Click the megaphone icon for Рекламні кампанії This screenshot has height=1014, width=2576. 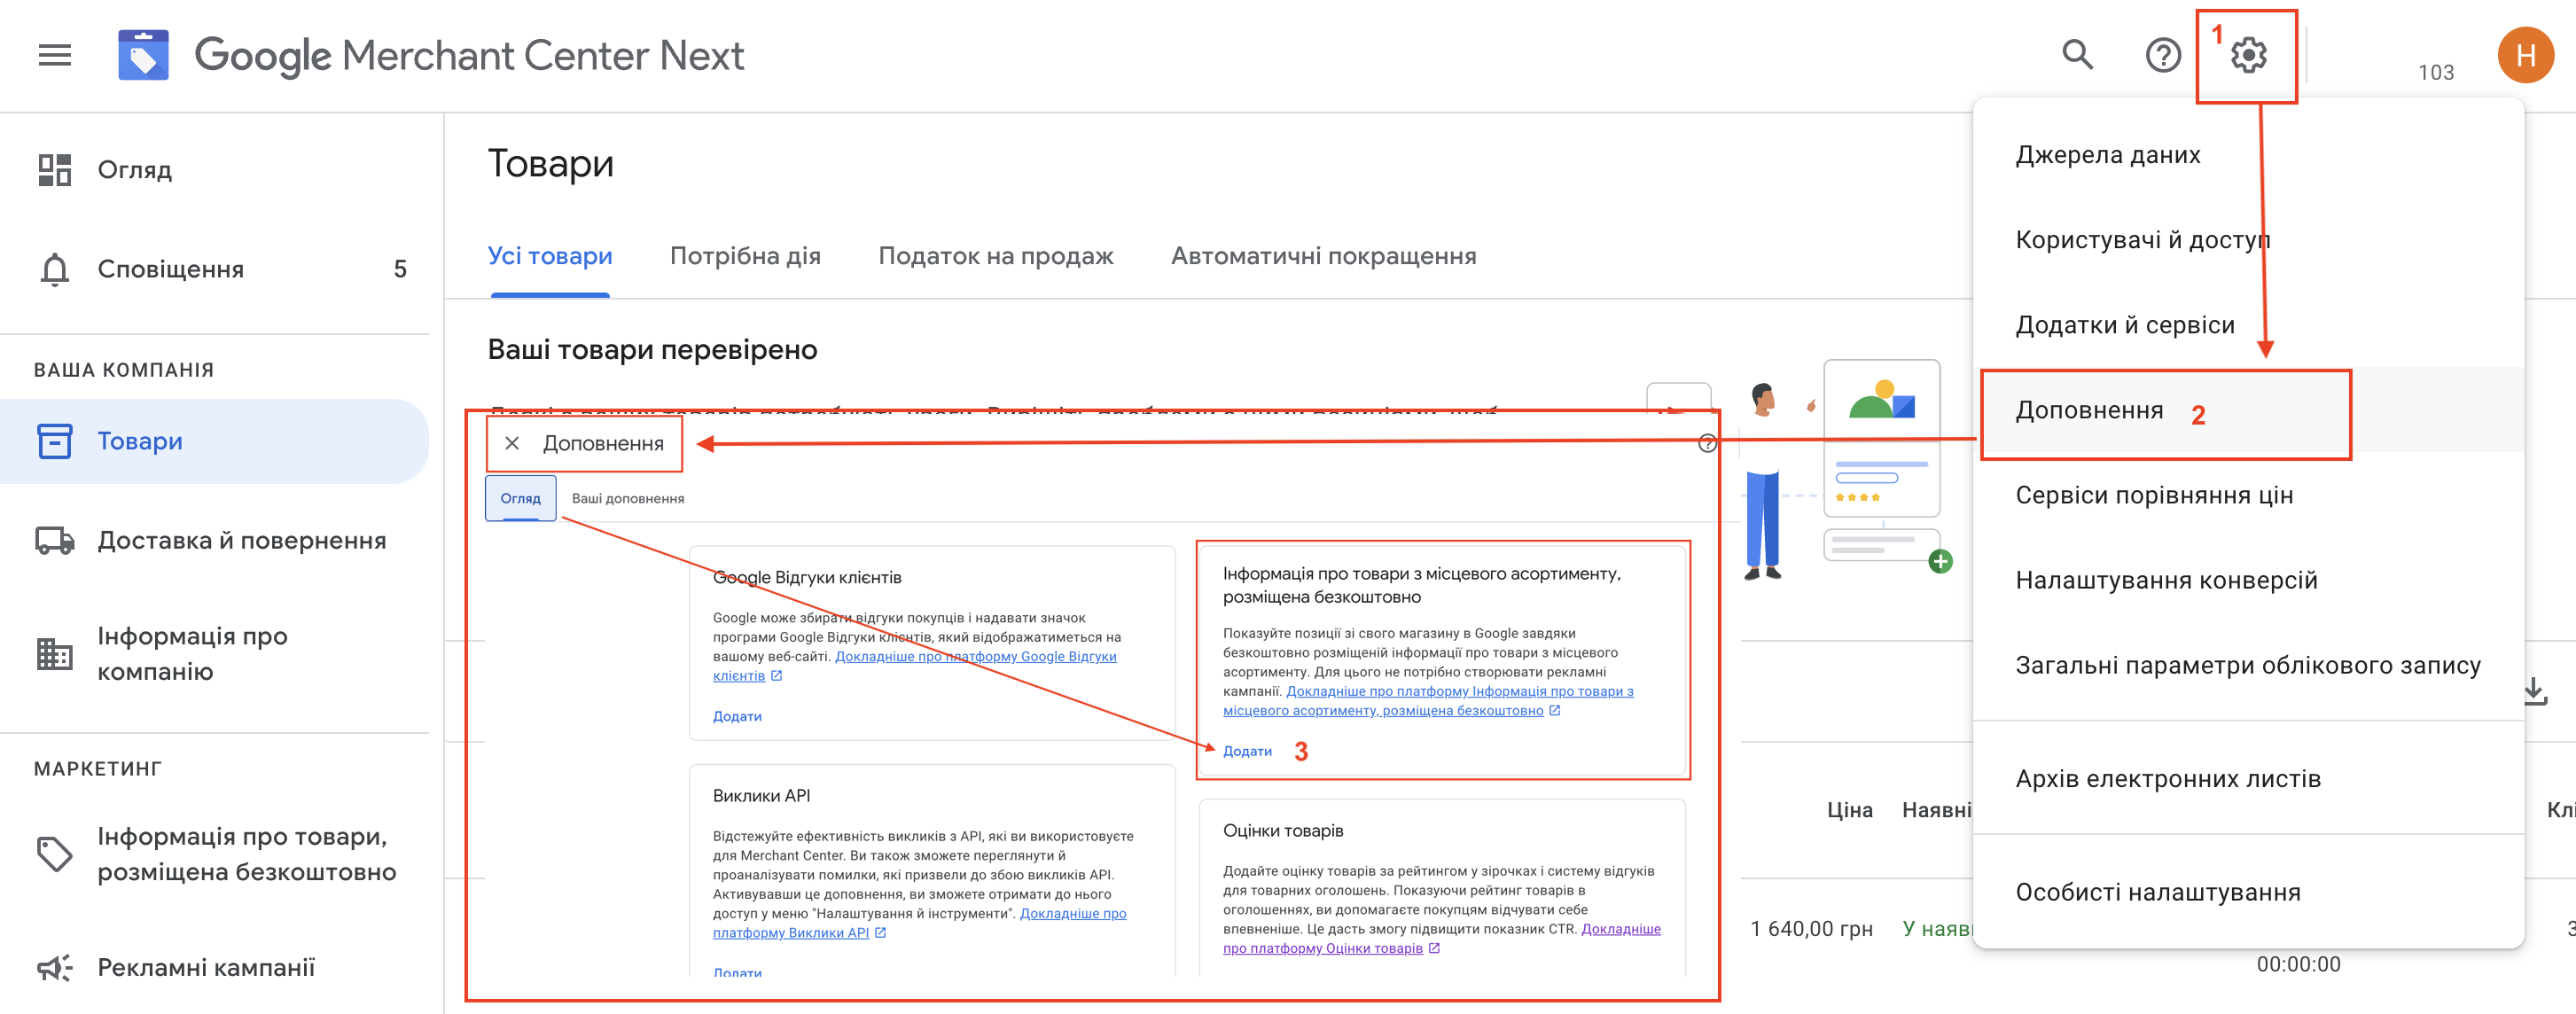[55, 967]
